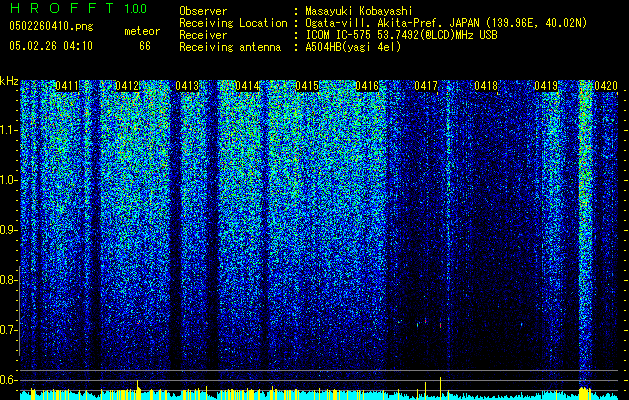Viewport: 629px width, 400px height.
Task: Click the date stamp 05.02.26 04:10
Action: (x=51, y=46)
